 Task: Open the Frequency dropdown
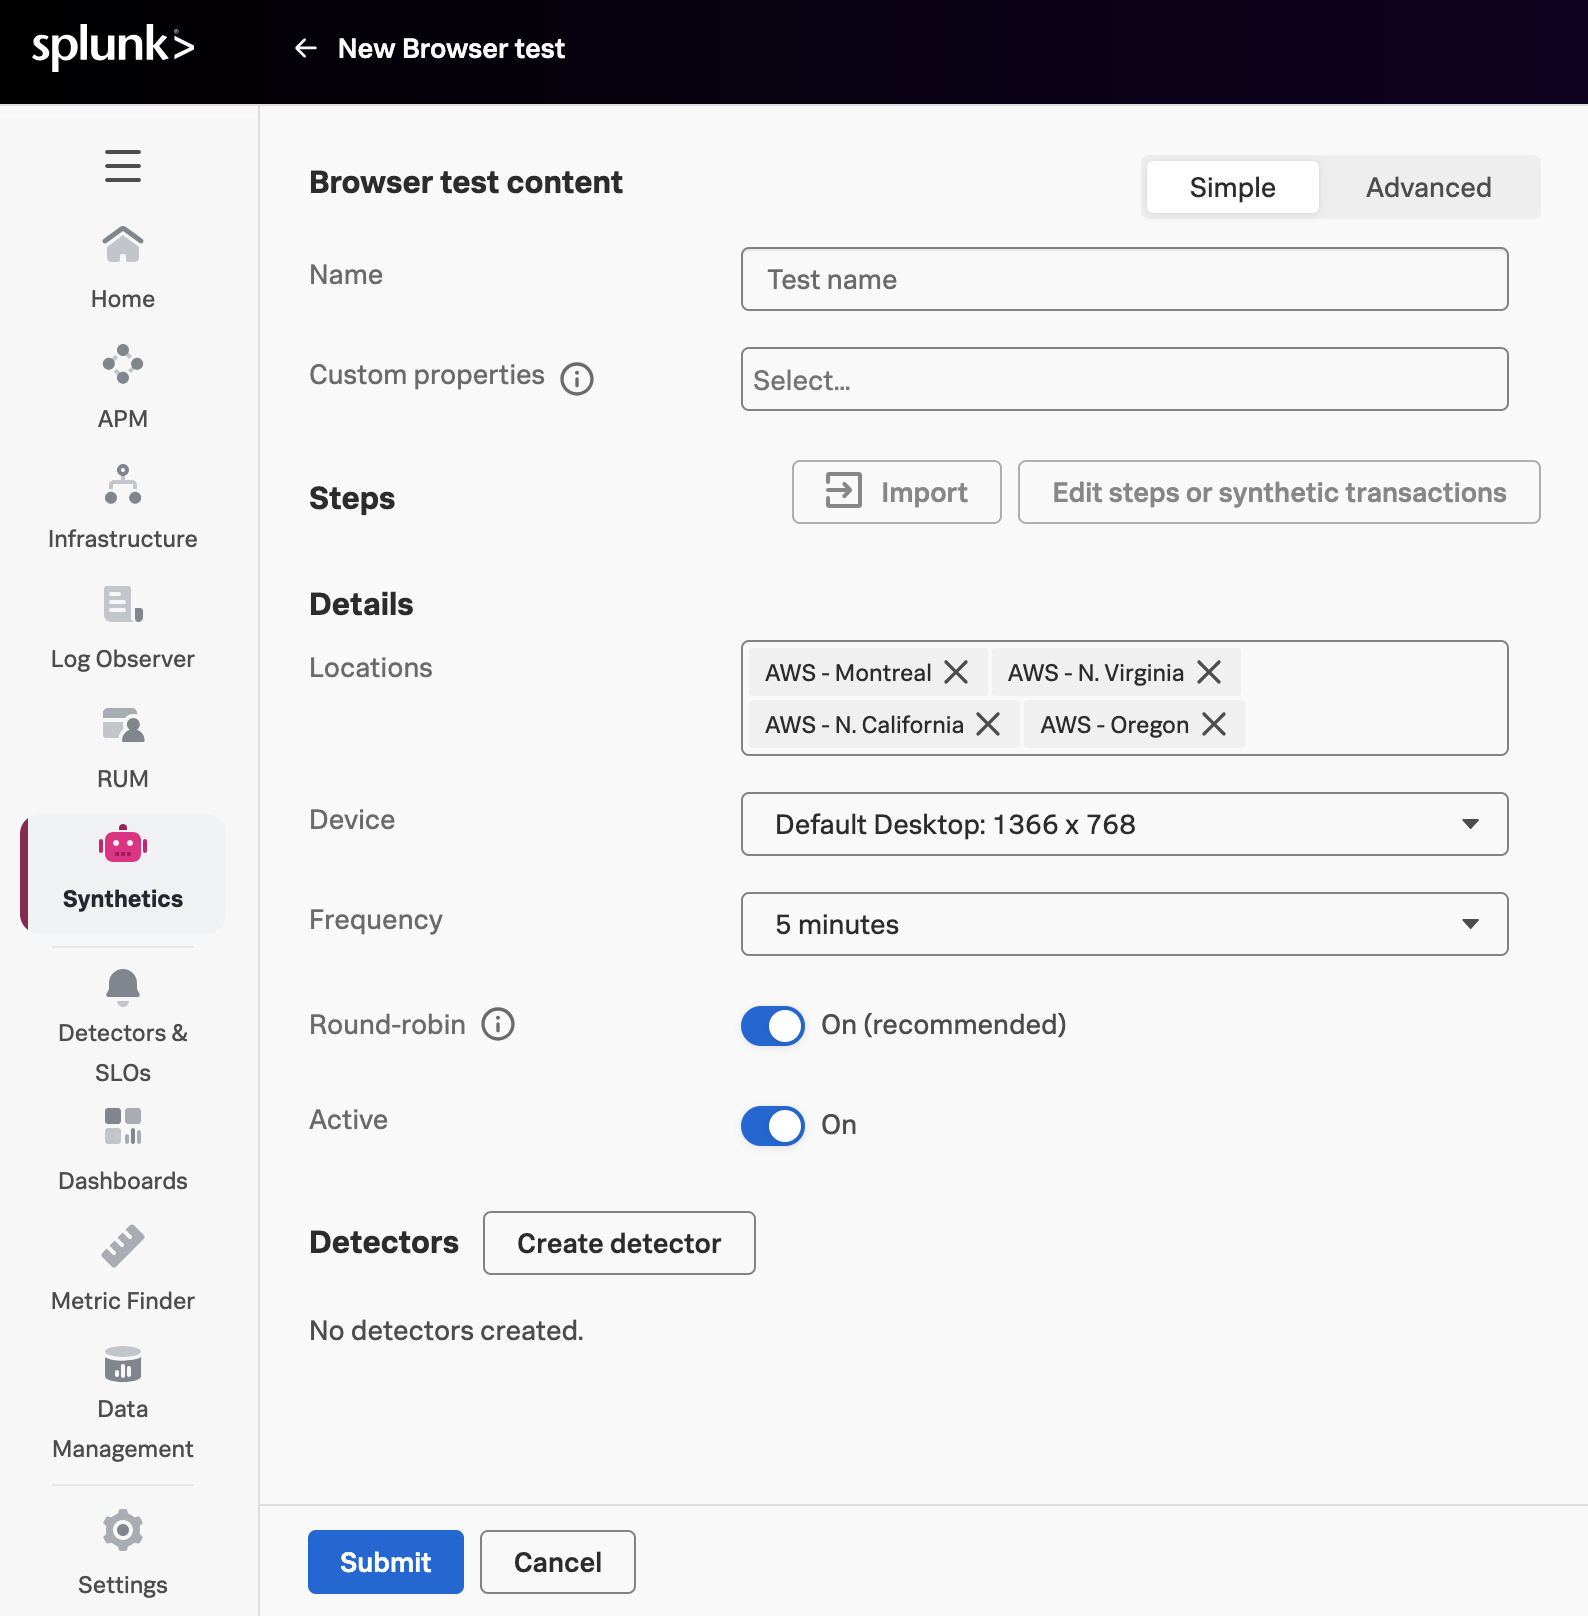coord(1124,924)
